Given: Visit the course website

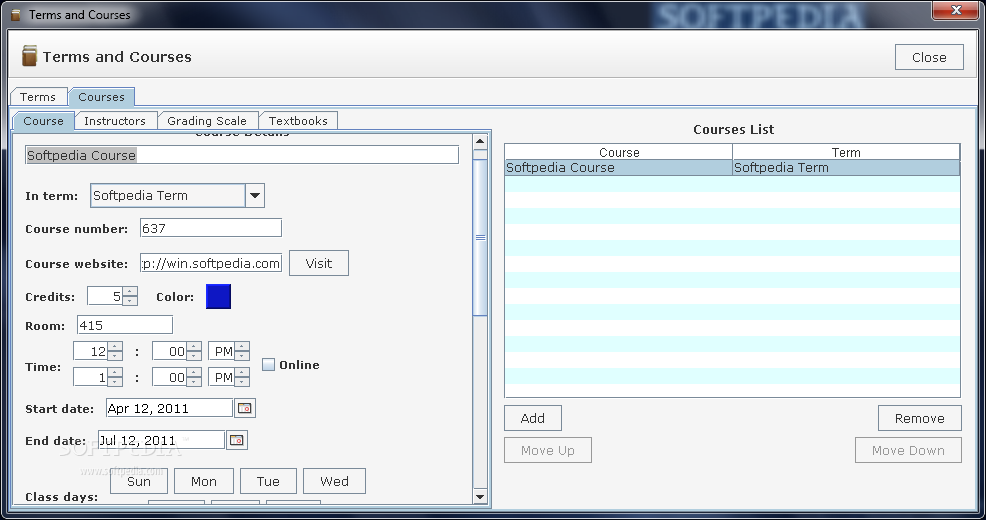Looking at the screenshot, I should click(x=319, y=263).
